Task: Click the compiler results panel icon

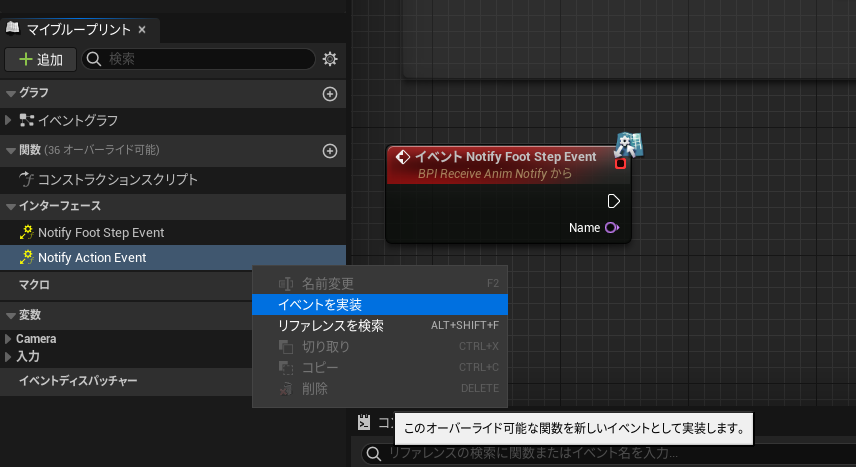Action: click(364, 422)
